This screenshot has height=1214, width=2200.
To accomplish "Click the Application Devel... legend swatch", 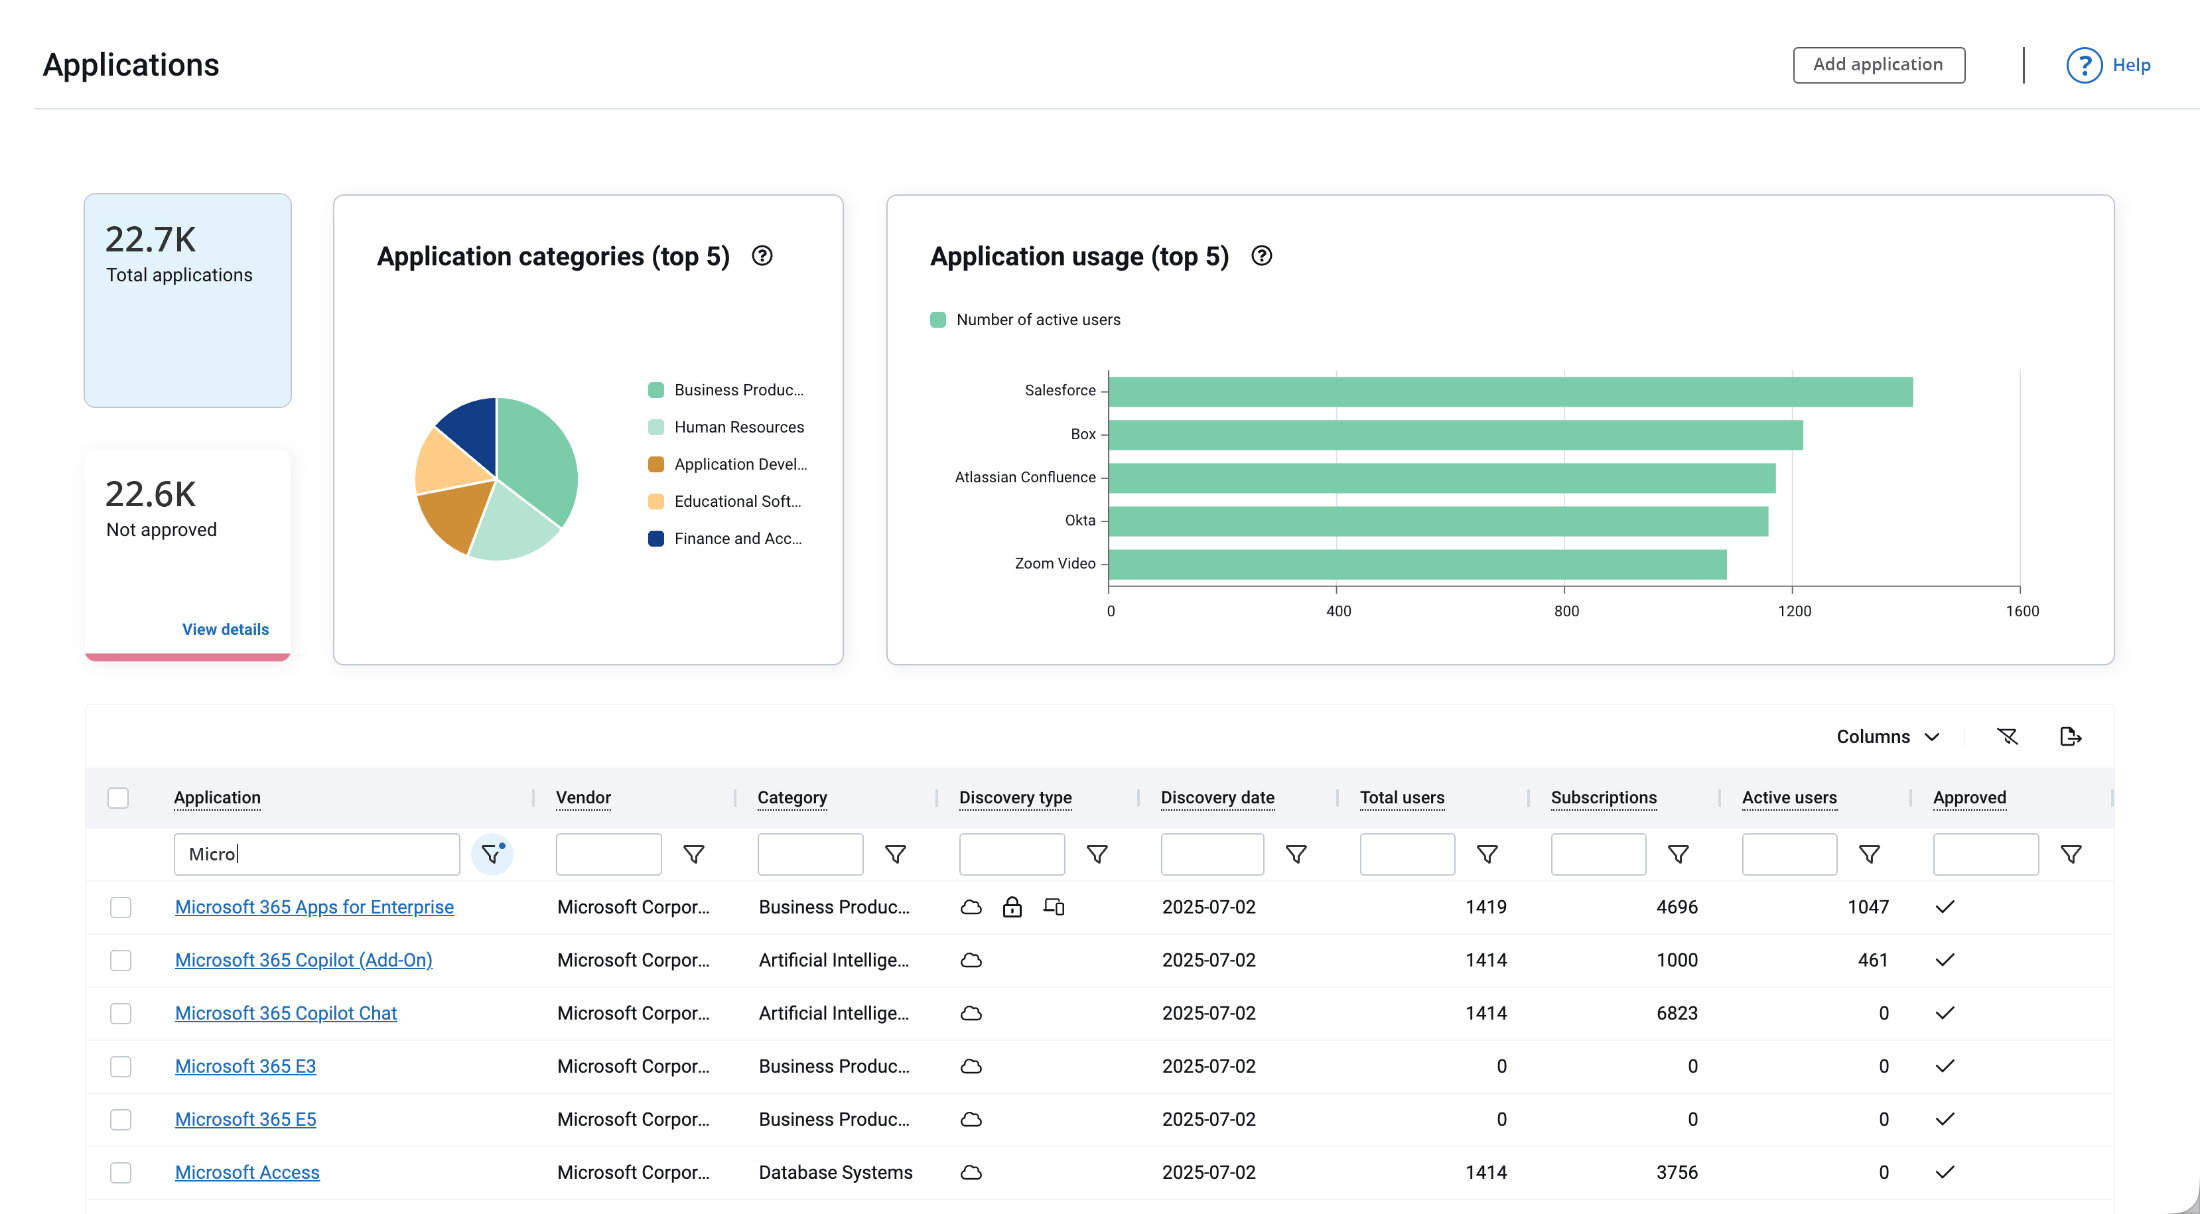I will coord(656,464).
